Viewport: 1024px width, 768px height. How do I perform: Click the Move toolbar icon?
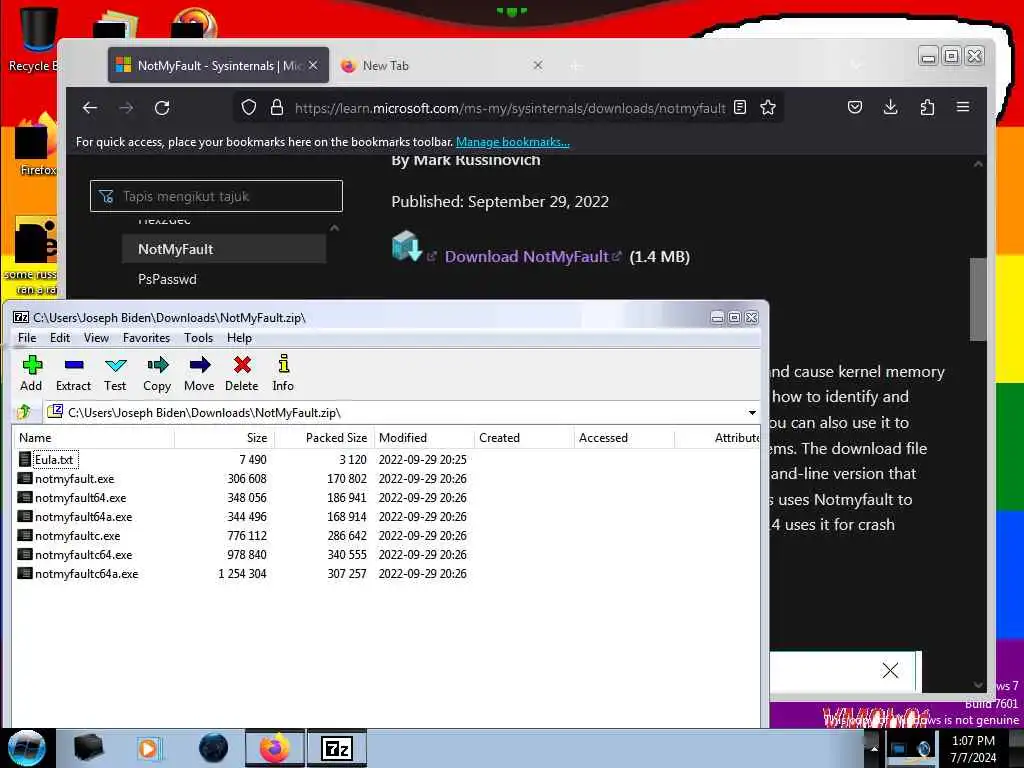point(199,373)
